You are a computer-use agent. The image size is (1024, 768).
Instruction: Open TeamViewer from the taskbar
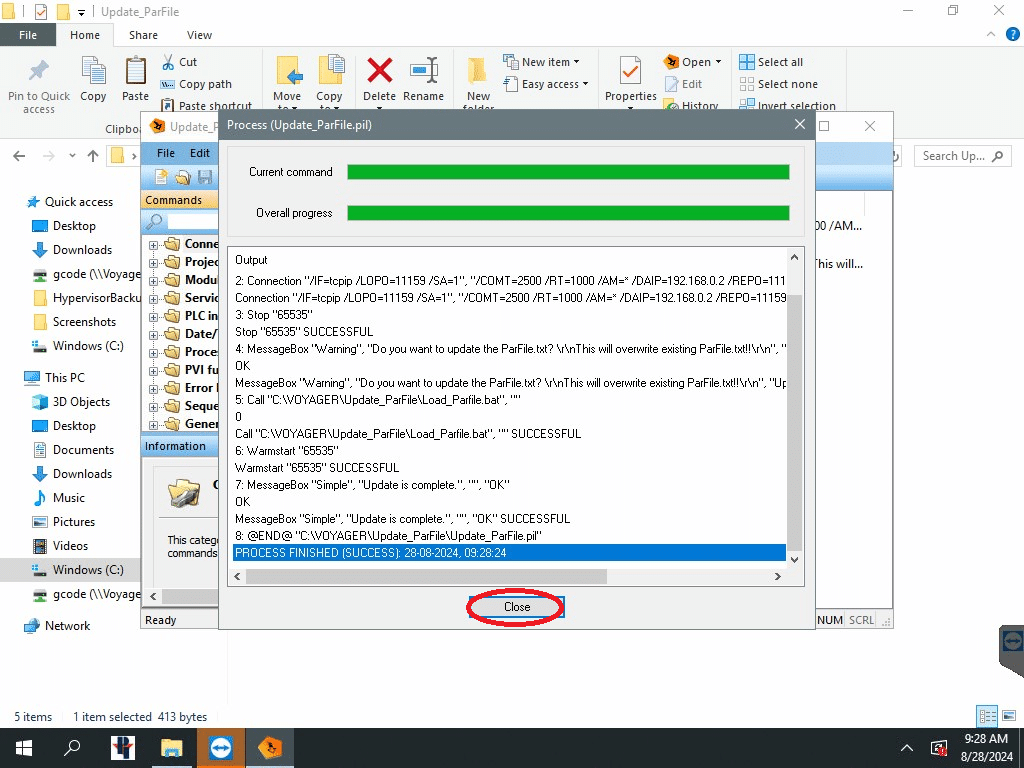(220, 747)
